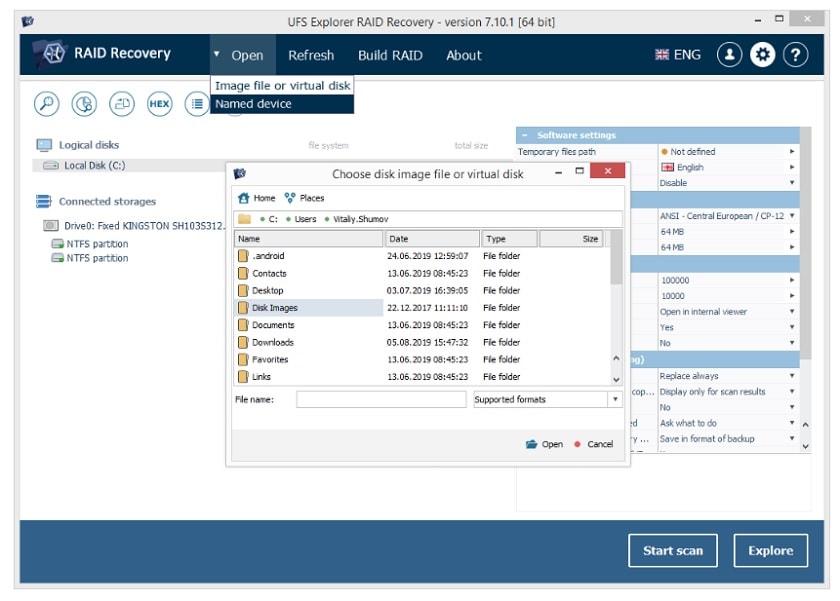Image resolution: width=840 pixels, height=601 pixels.
Task: Go to Home in file dialog
Action: pyautogui.click(x=257, y=198)
